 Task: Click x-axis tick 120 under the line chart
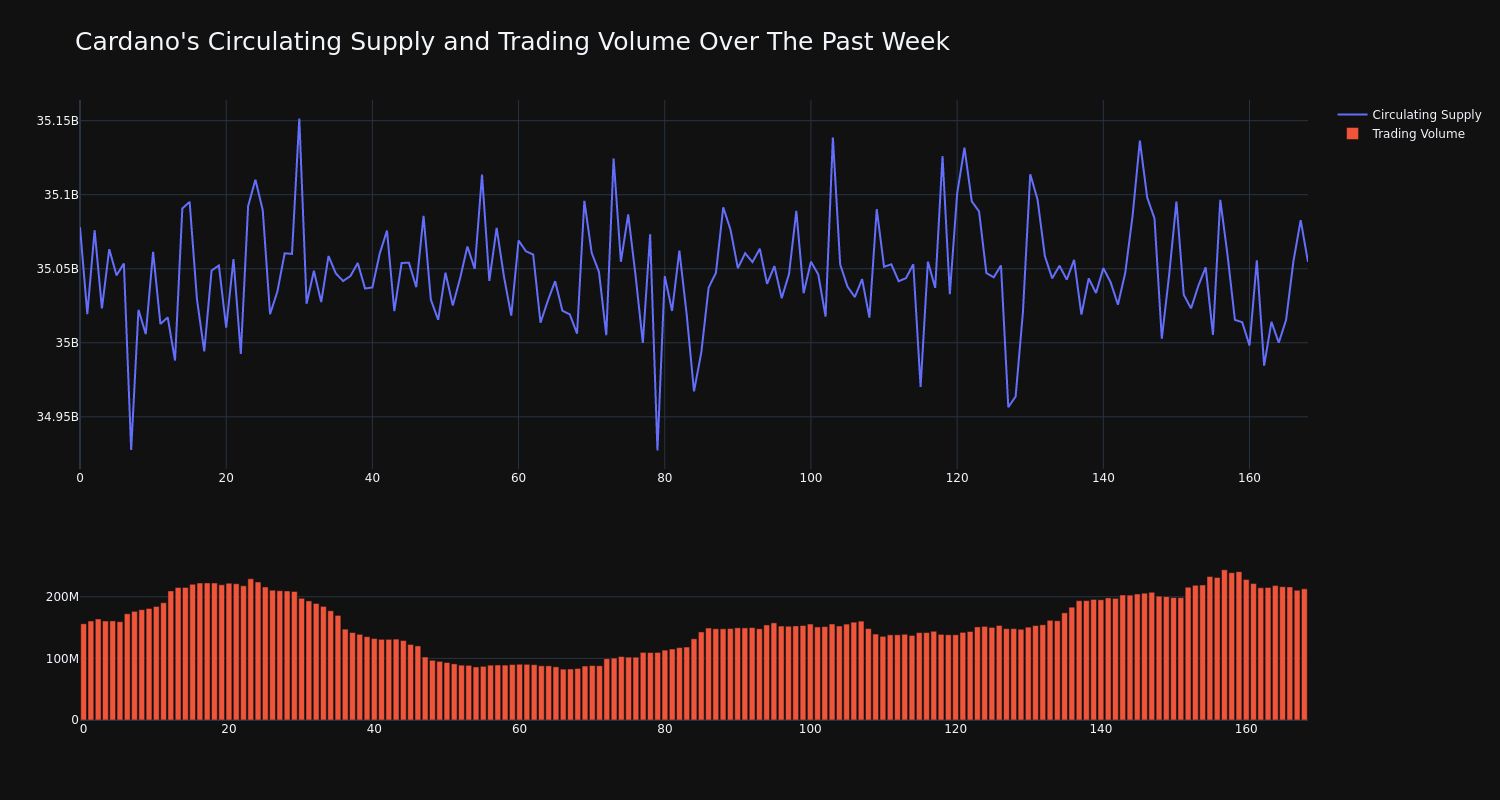957,478
